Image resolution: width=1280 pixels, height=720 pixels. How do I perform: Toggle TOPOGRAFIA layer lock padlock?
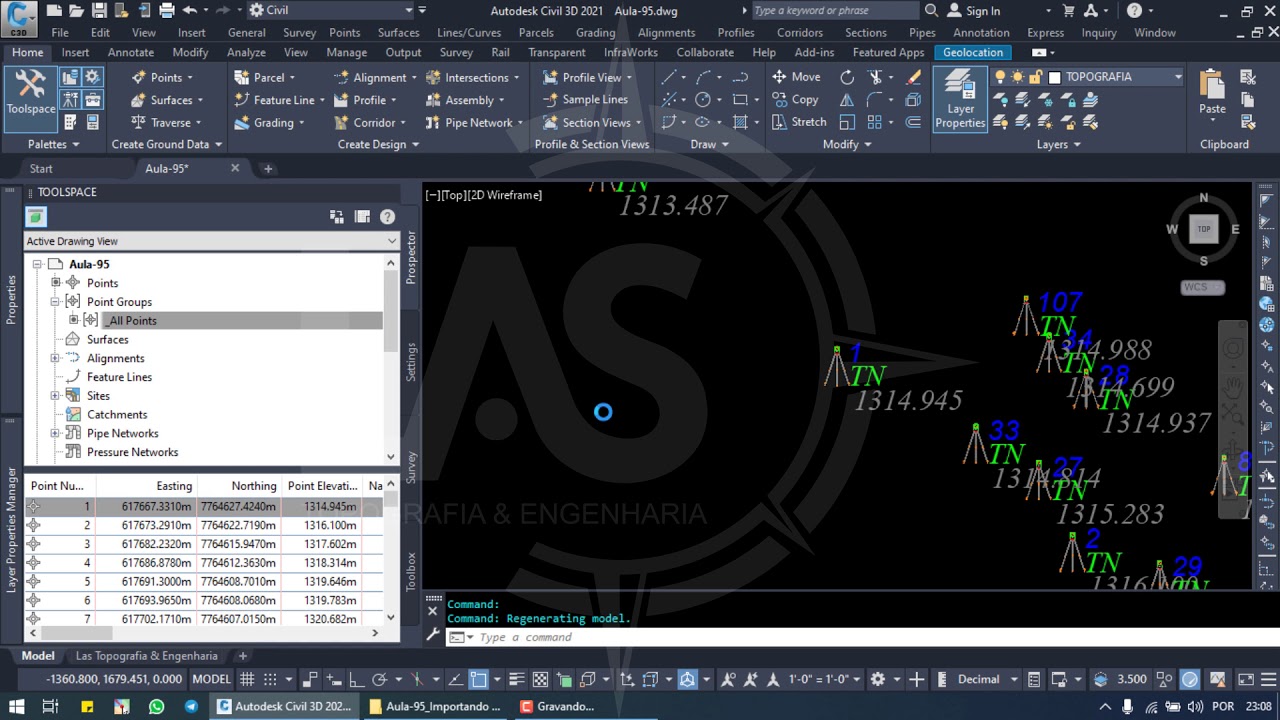(1035, 77)
